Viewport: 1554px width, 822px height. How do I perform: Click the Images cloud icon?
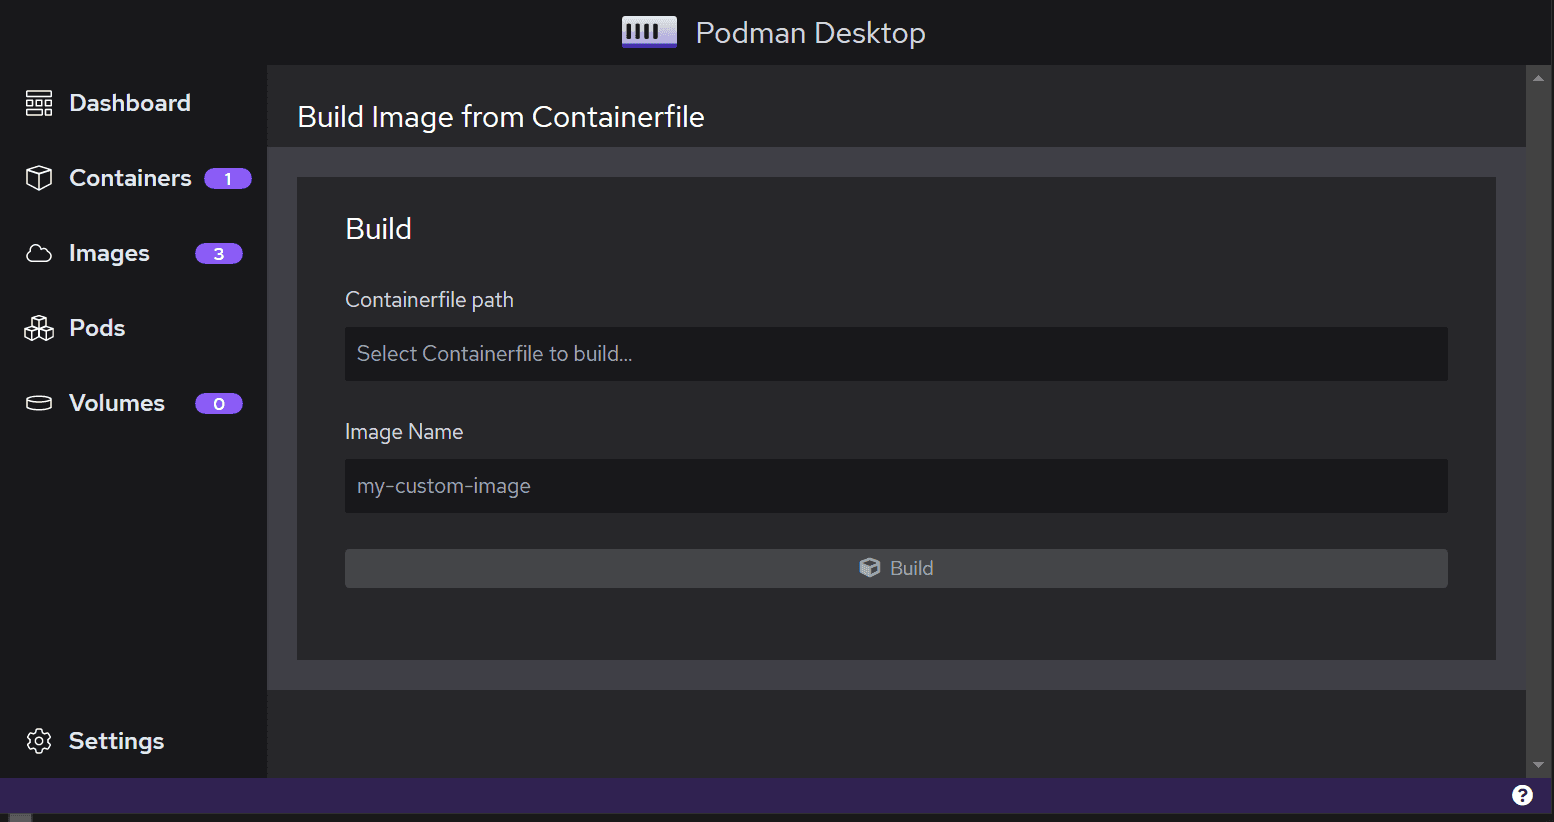pyautogui.click(x=39, y=254)
